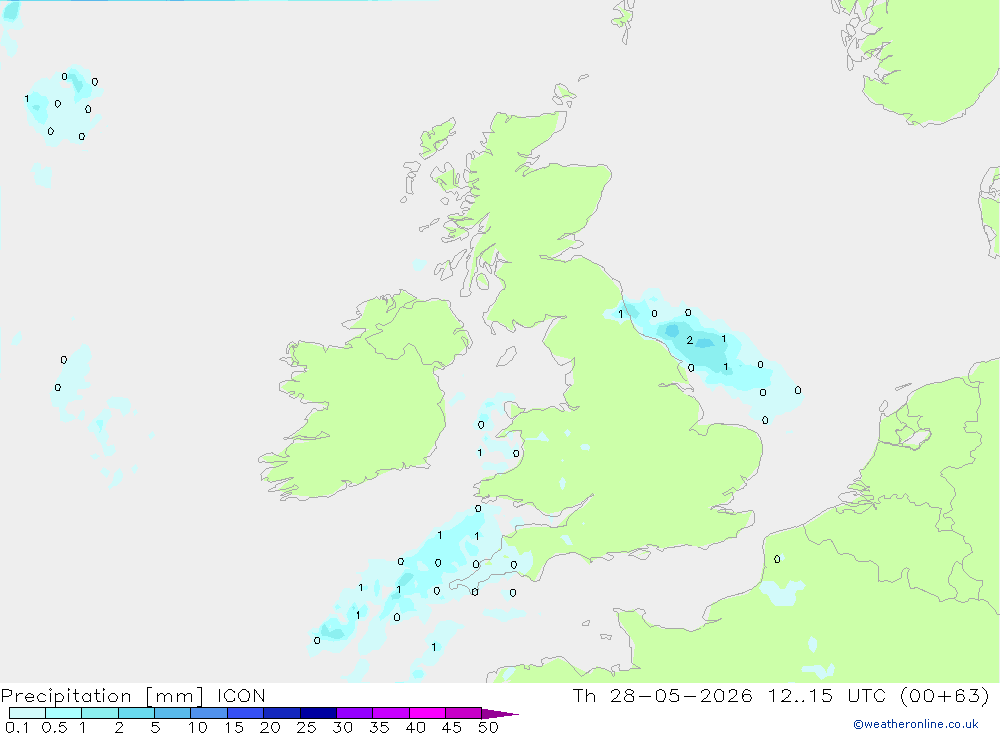1000x733 pixels.
Task: Click the "45" legend scale label
Action: pyautogui.click(x=452, y=727)
